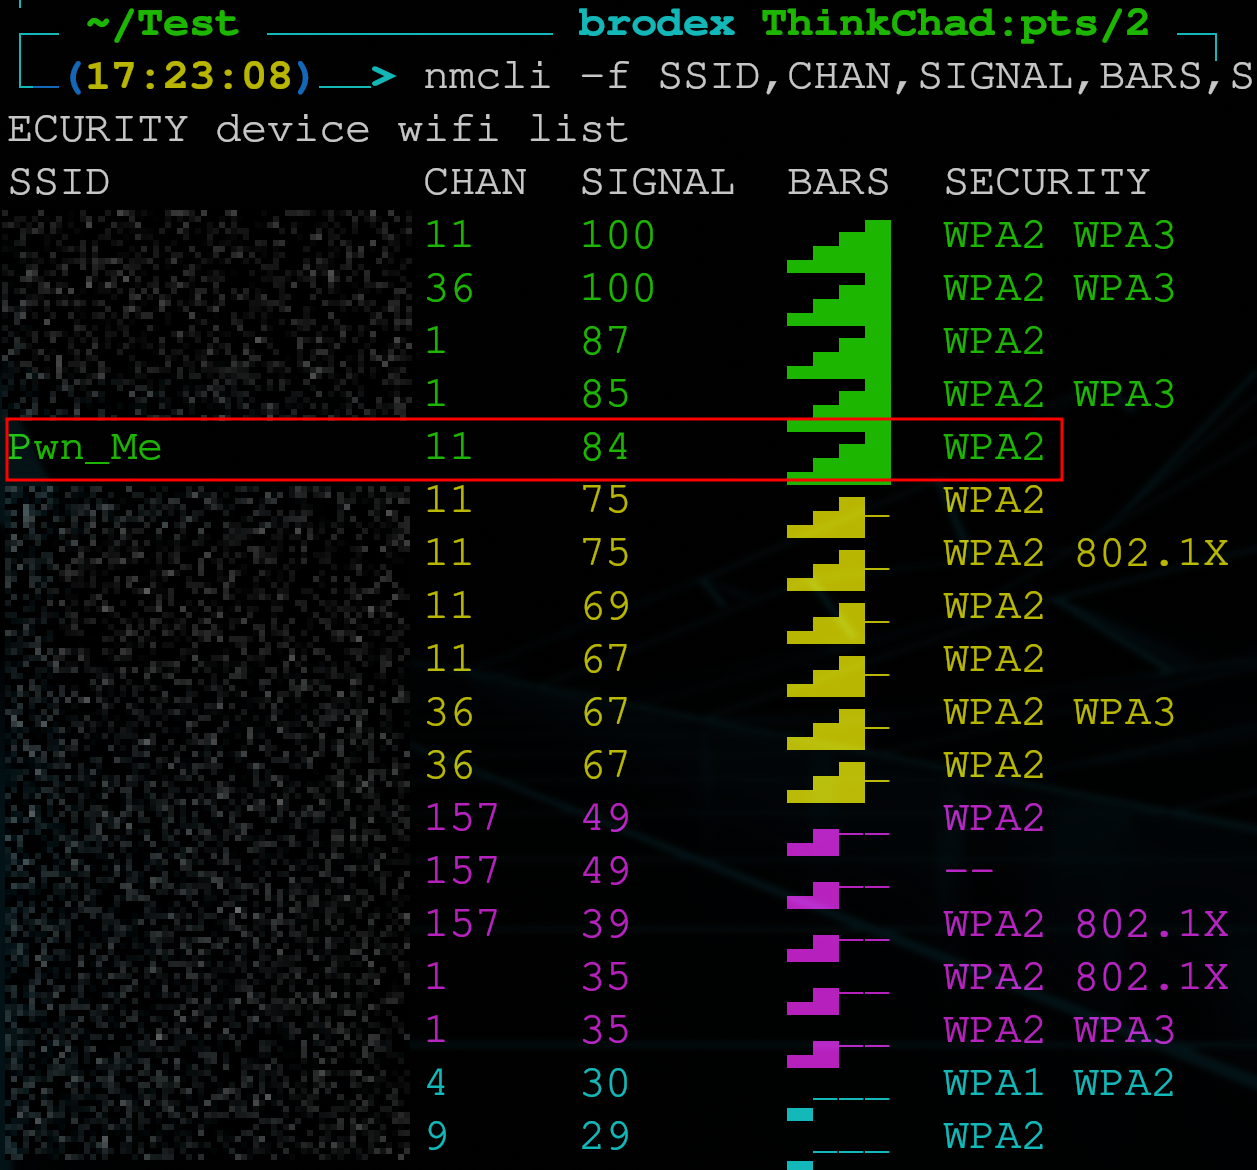Select signal value 87
This screenshot has width=1257, height=1170.
(x=606, y=341)
